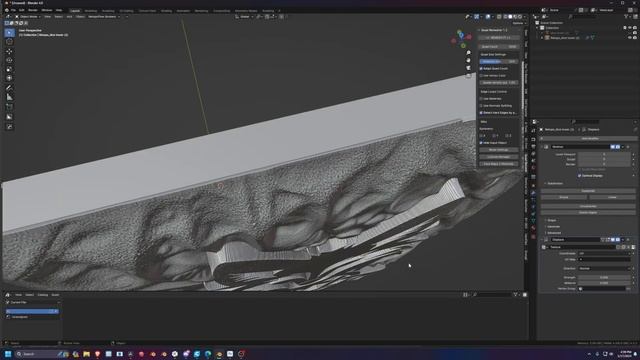Click the Subdivide button in Multires
The height and width of the screenshot is (360, 640).
[588, 191]
